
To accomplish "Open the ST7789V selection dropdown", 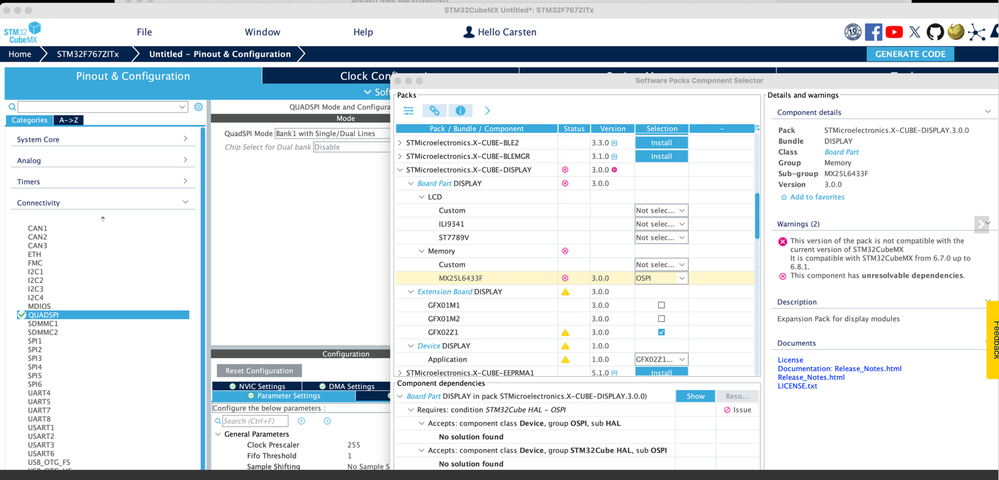I will [661, 237].
